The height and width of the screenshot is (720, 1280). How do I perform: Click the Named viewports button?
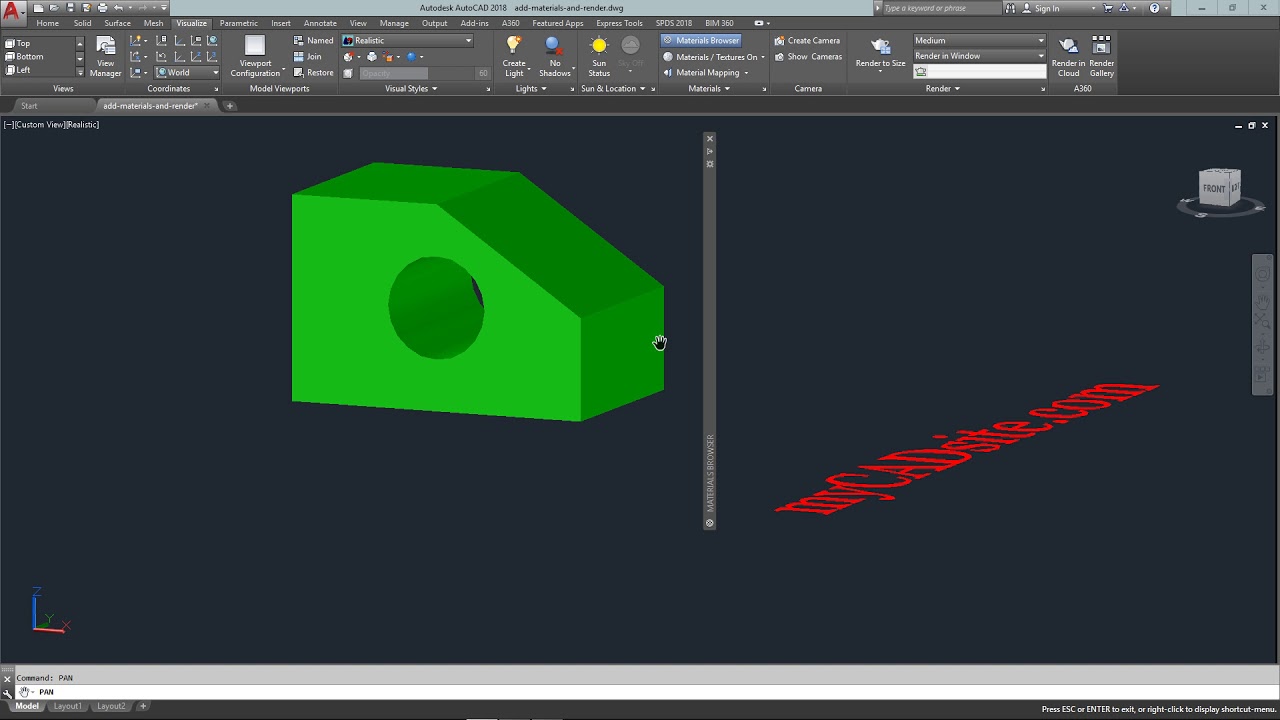tap(314, 41)
